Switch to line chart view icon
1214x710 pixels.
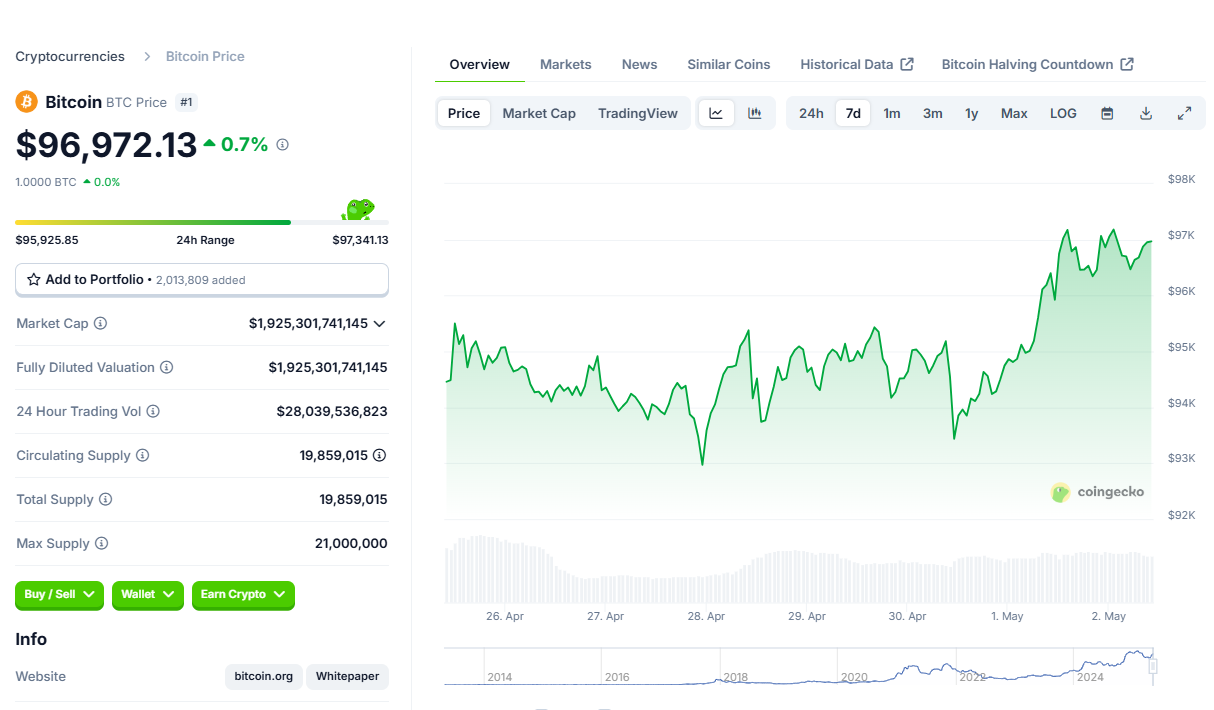(716, 113)
